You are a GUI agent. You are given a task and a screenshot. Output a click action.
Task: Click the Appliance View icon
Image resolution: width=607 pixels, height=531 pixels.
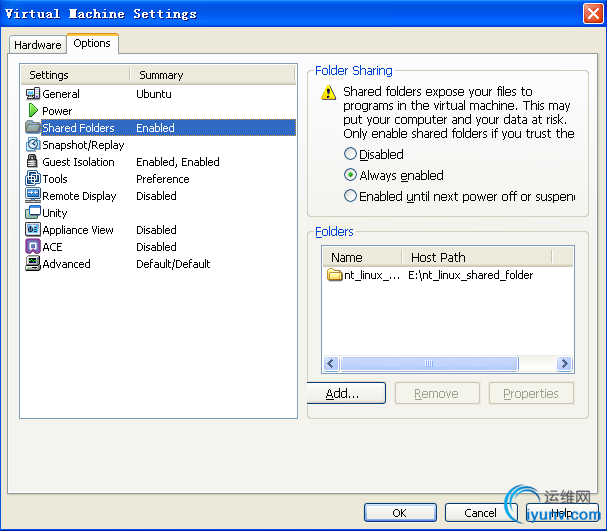[33, 229]
